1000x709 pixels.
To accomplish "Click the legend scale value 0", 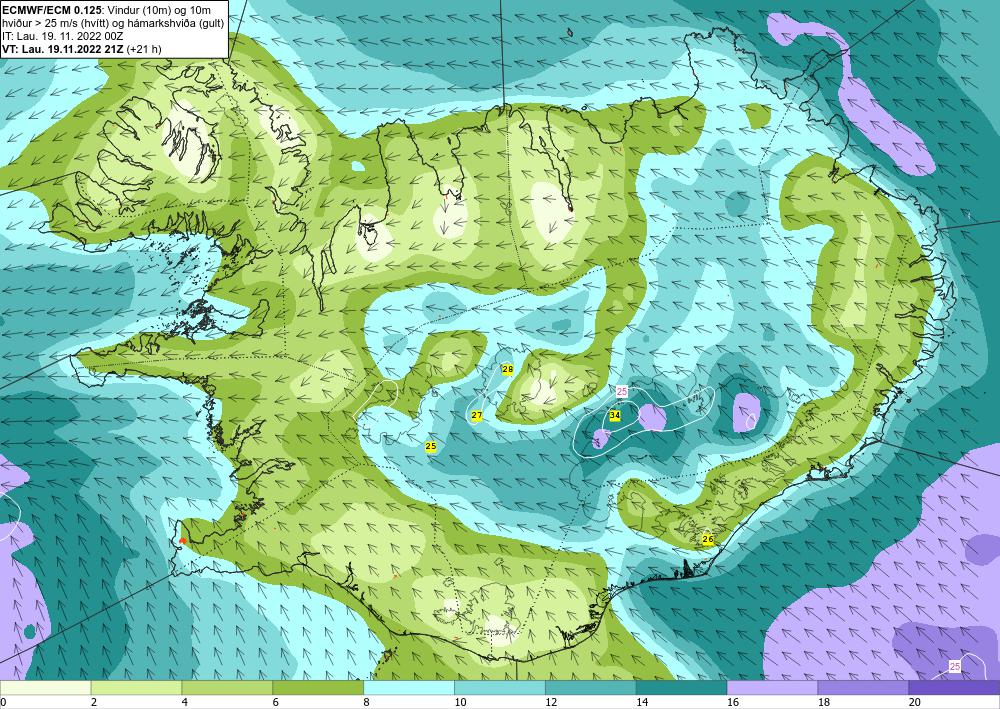I will point(3,702).
